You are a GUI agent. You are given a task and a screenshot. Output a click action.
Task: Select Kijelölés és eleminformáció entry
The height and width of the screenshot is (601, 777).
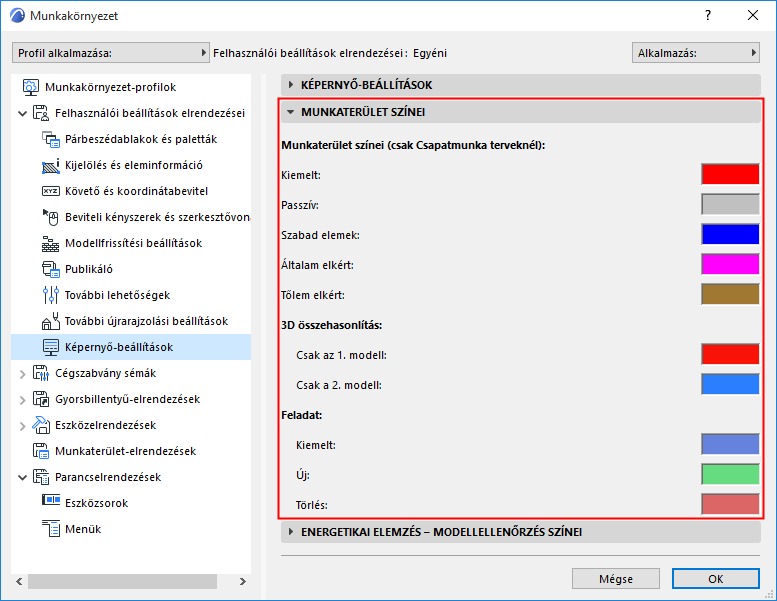tap(133, 165)
